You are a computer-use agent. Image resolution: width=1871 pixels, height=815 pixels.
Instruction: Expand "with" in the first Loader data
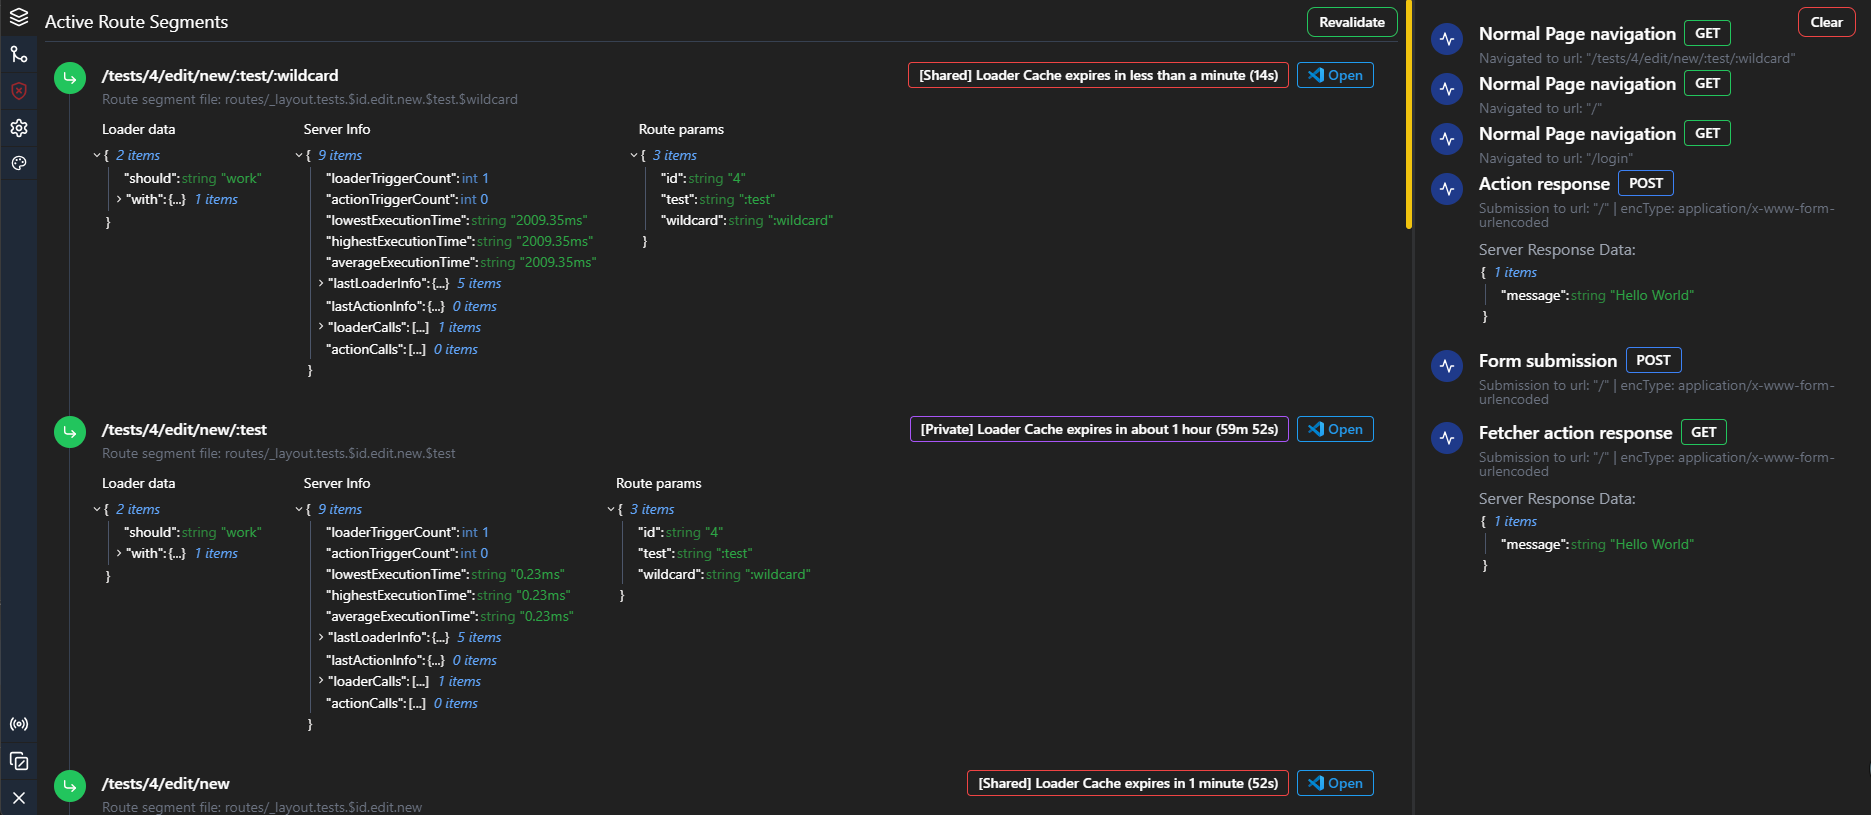(119, 200)
